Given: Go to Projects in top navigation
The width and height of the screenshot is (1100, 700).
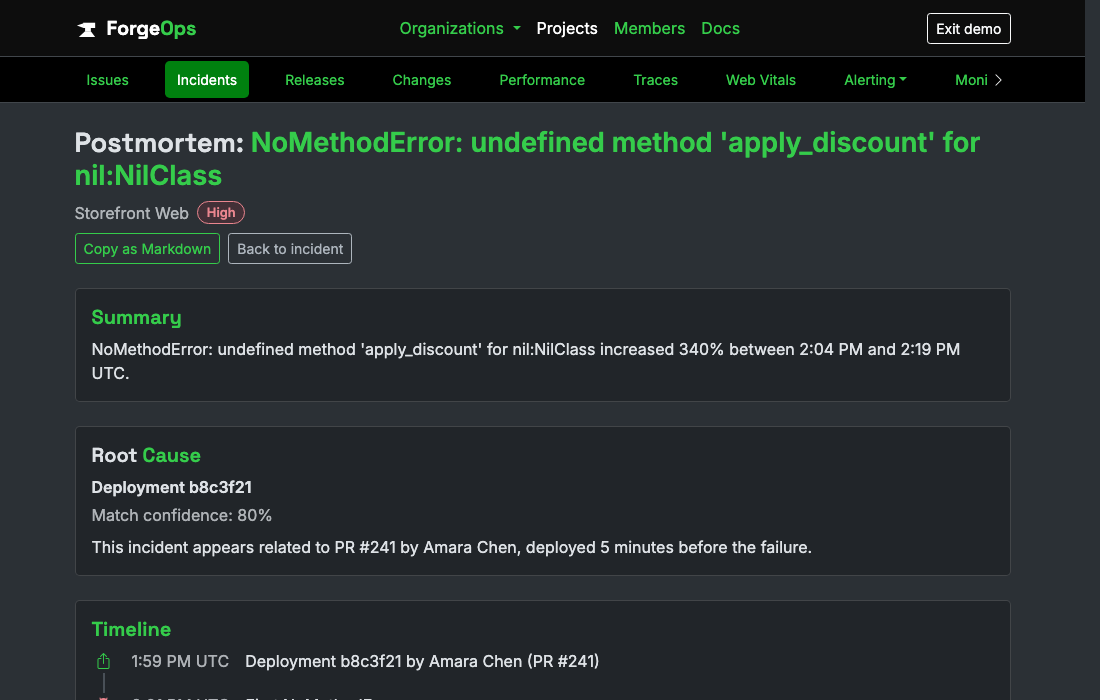Looking at the screenshot, I should tap(567, 29).
